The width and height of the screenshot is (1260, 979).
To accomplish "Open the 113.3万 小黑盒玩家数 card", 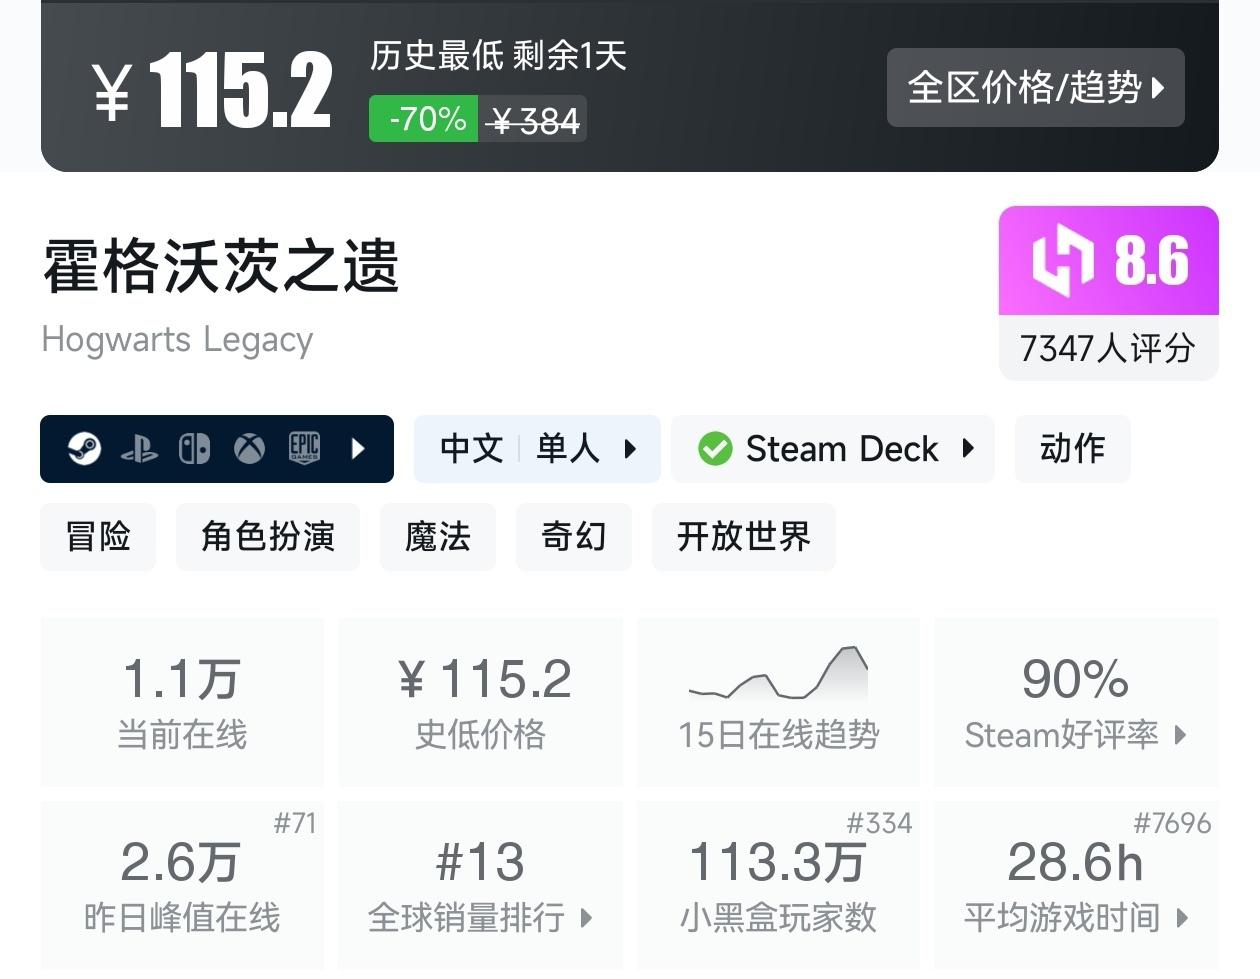I will [778, 885].
